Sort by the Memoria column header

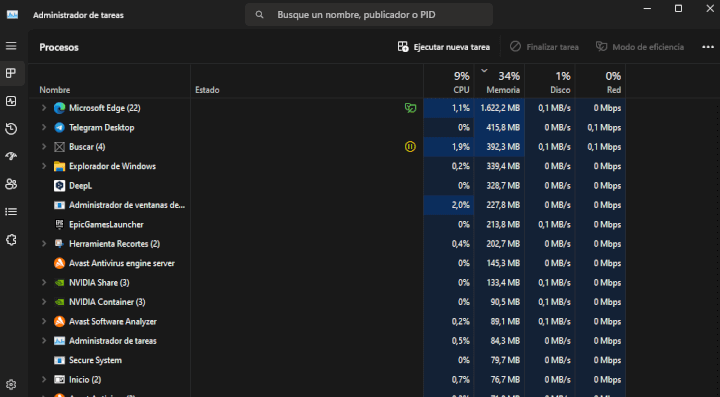tap(499, 82)
